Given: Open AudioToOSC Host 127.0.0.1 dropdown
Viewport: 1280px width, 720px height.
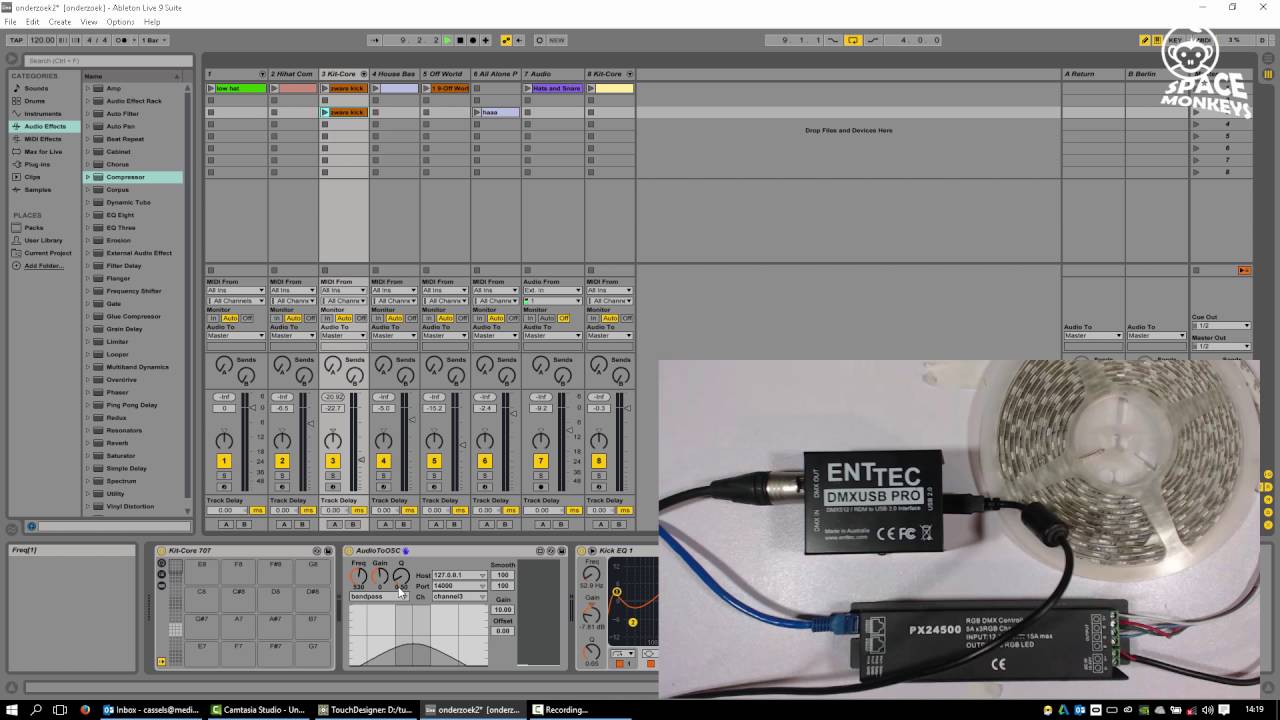Looking at the screenshot, I should (459, 575).
